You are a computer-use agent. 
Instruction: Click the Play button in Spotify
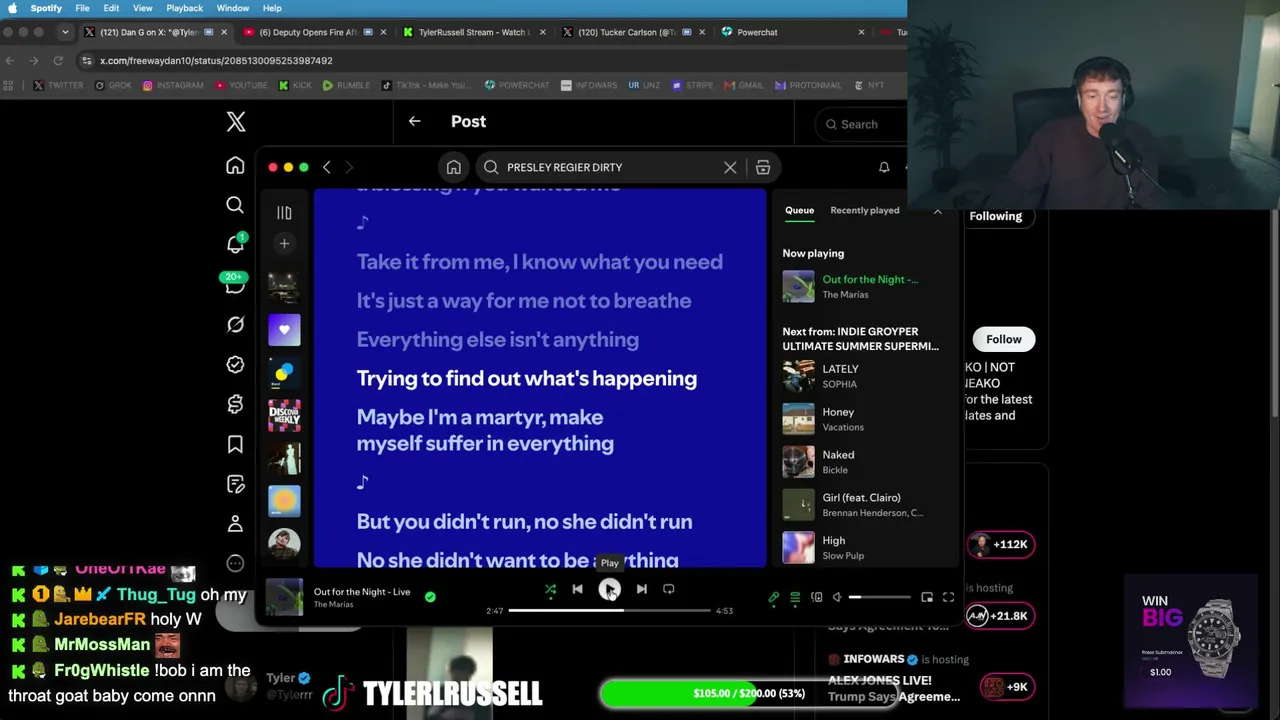point(609,590)
